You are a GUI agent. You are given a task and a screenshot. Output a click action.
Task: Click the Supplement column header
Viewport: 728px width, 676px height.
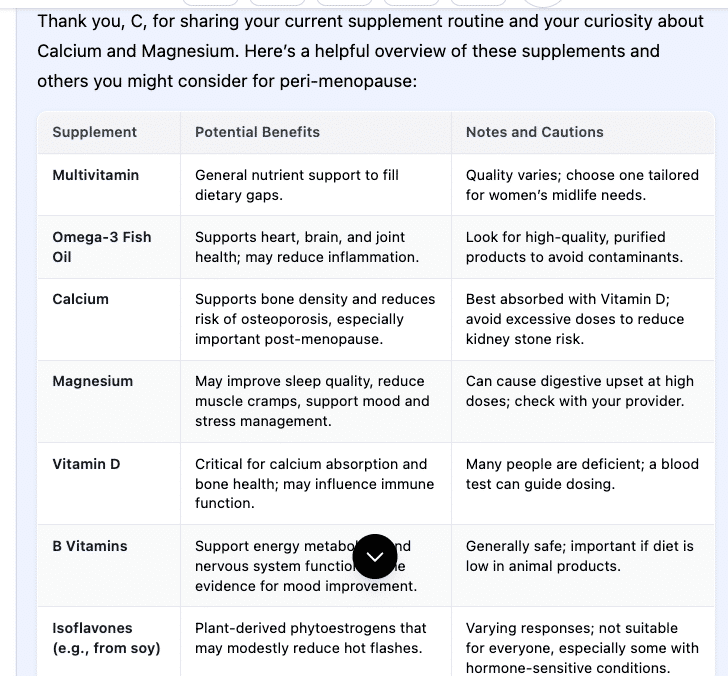pos(95,132)
